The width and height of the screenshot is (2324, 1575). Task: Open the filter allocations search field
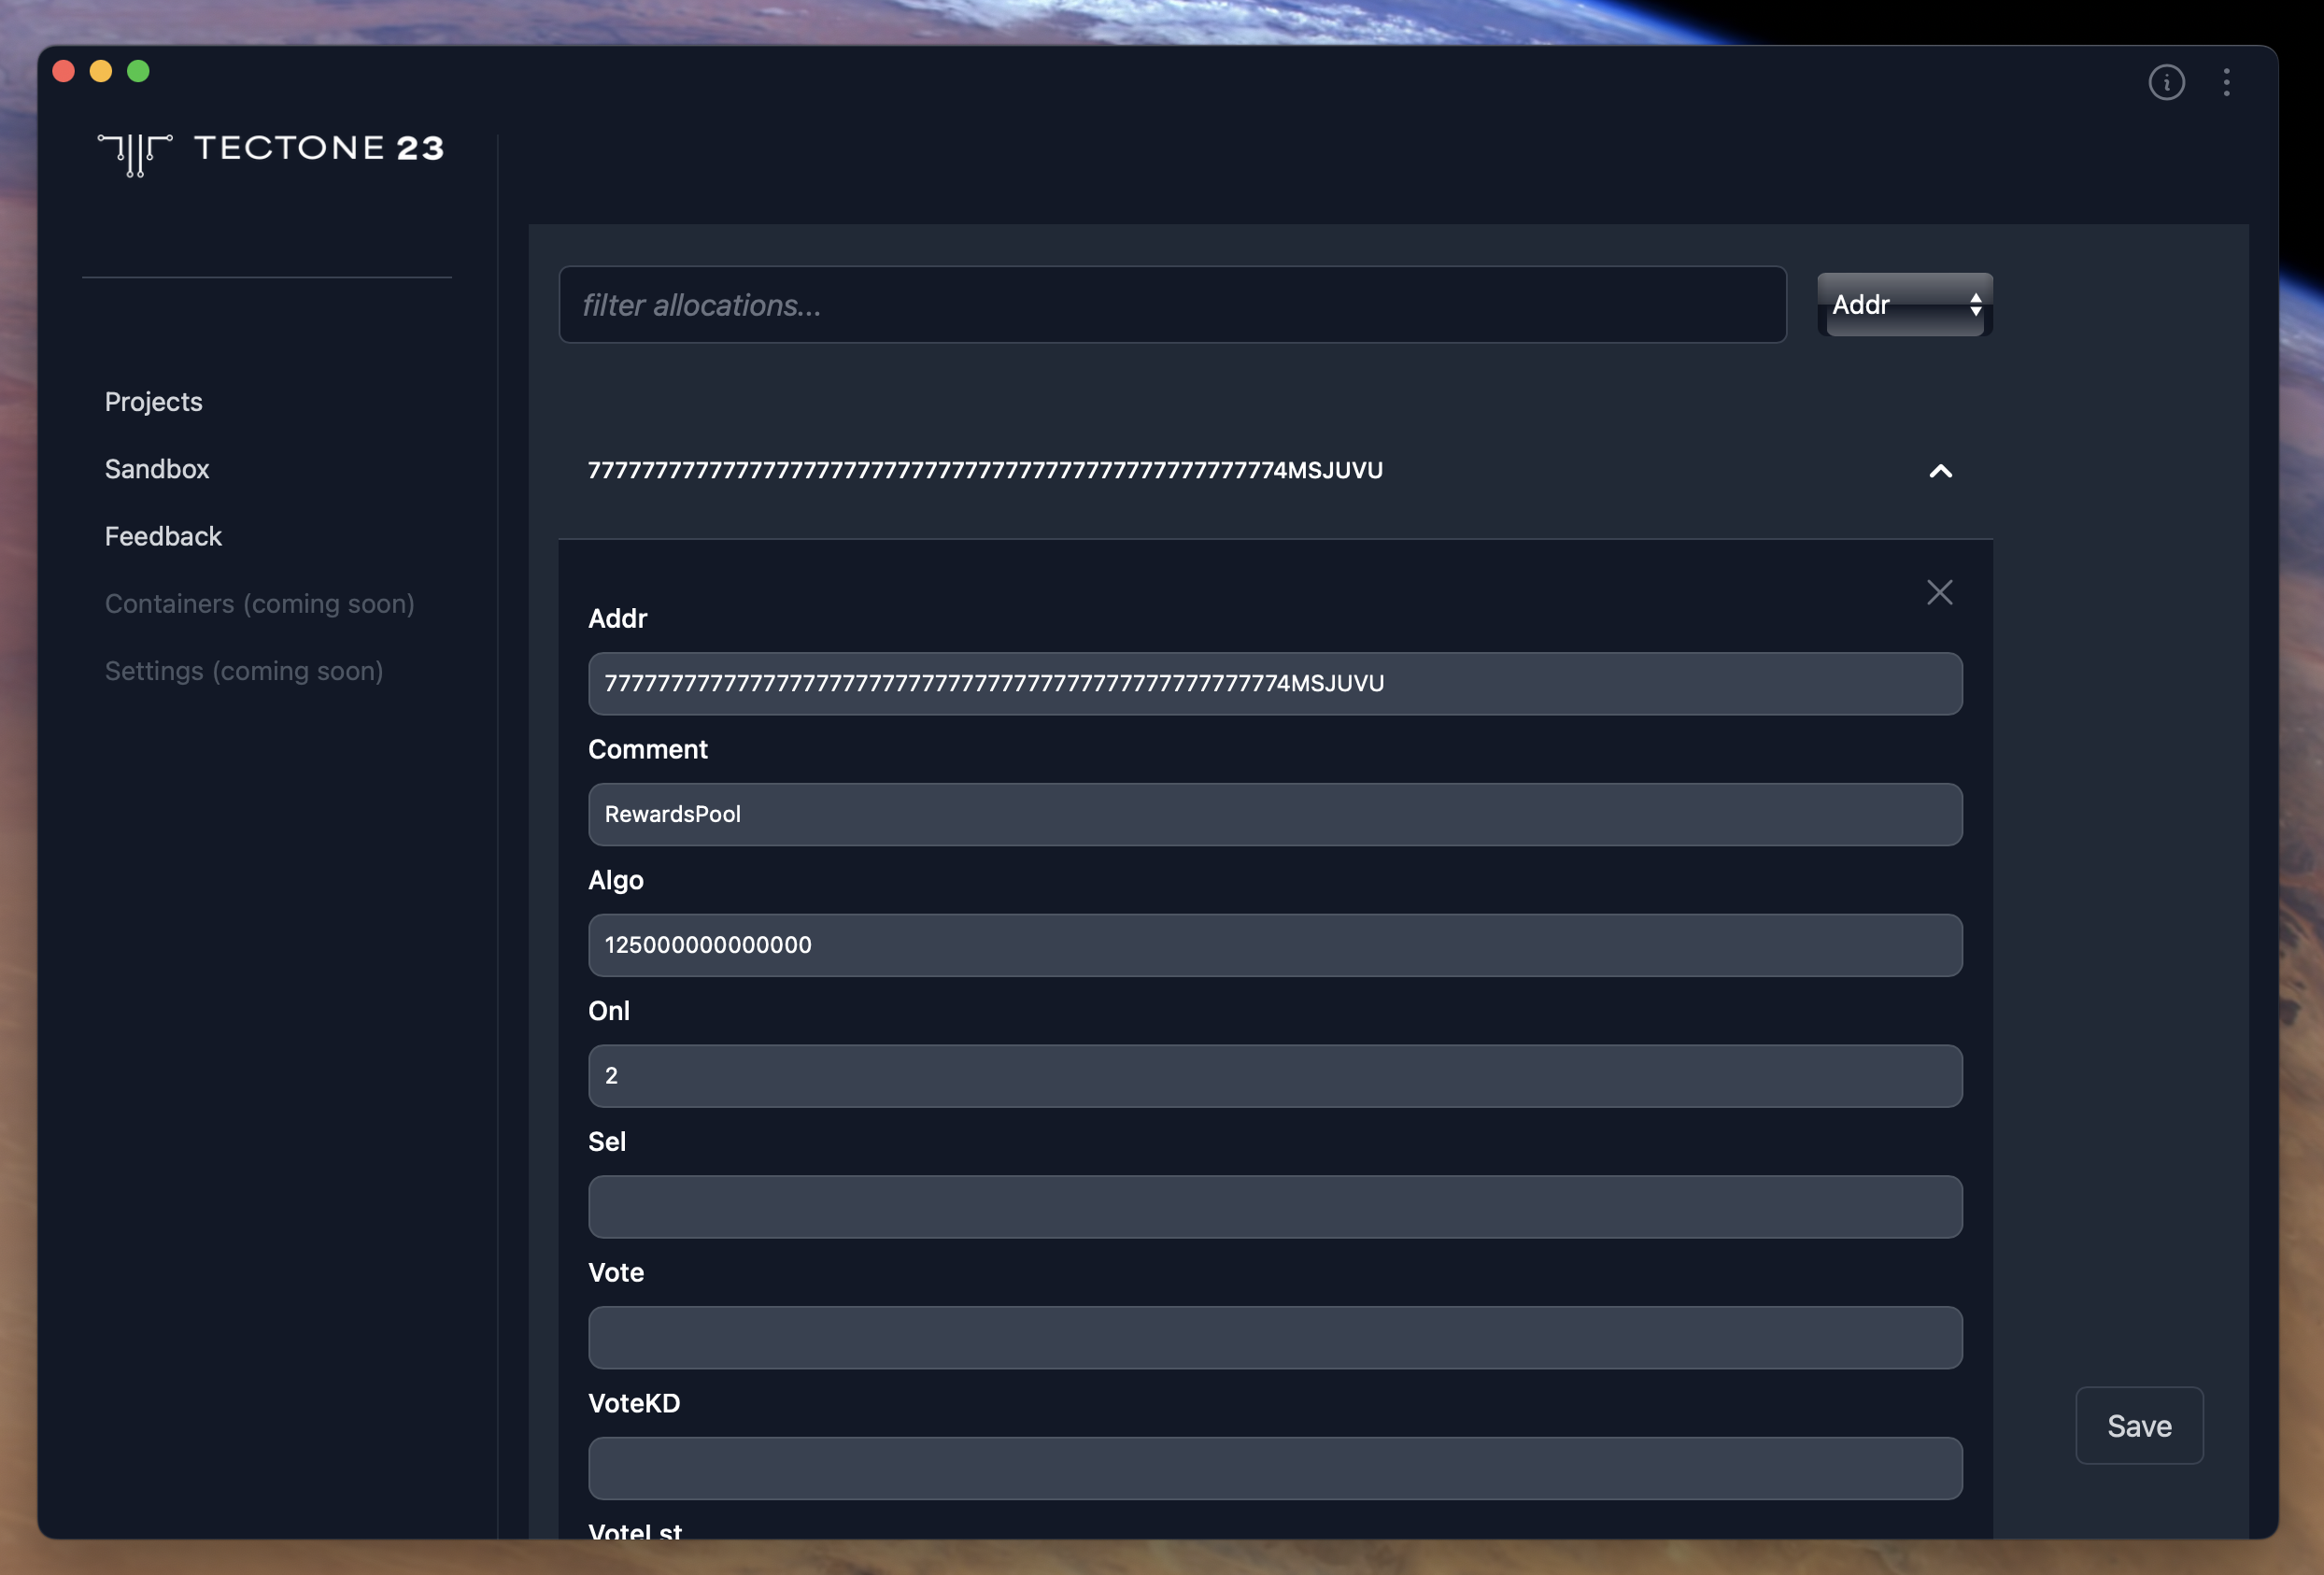tap(1172, 303)
